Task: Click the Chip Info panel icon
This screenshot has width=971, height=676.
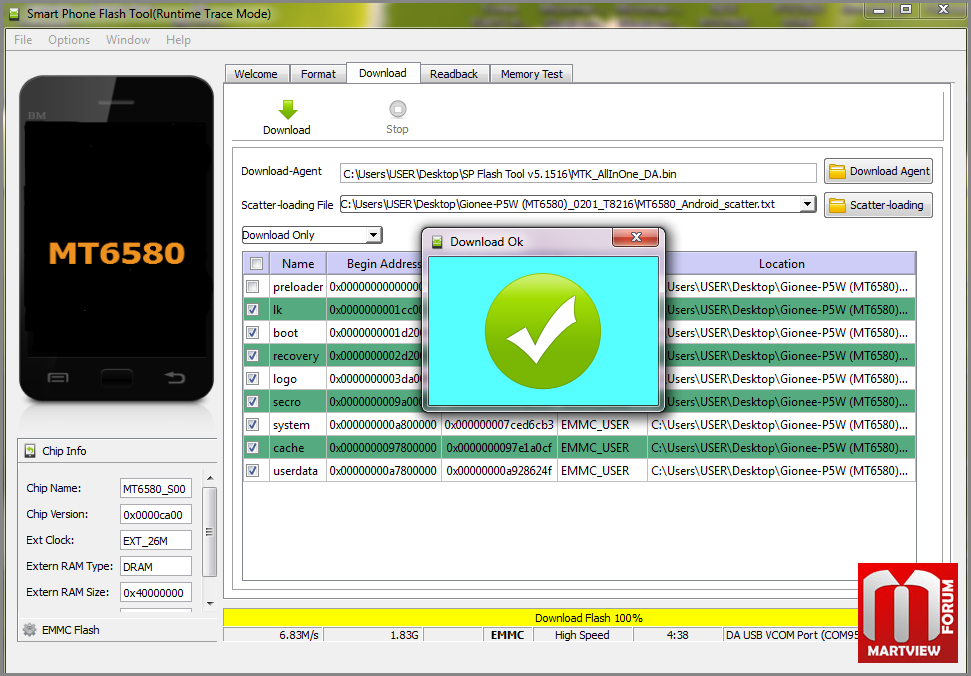Action: [x=30, y=451]
